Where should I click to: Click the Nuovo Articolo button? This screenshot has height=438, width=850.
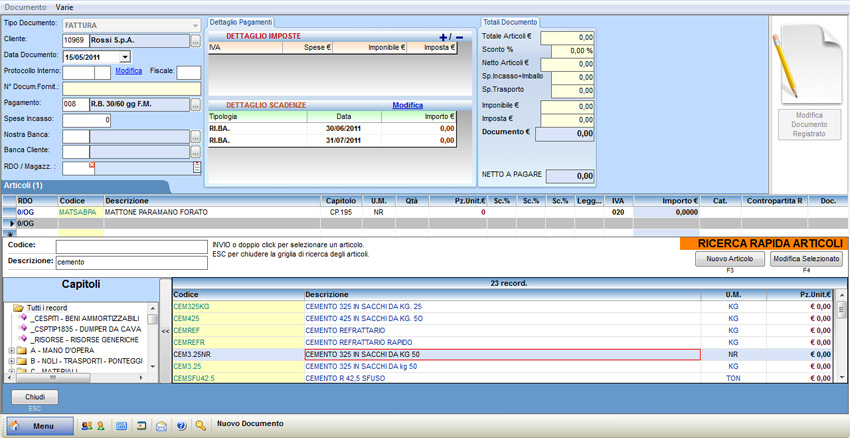(727, 259)
